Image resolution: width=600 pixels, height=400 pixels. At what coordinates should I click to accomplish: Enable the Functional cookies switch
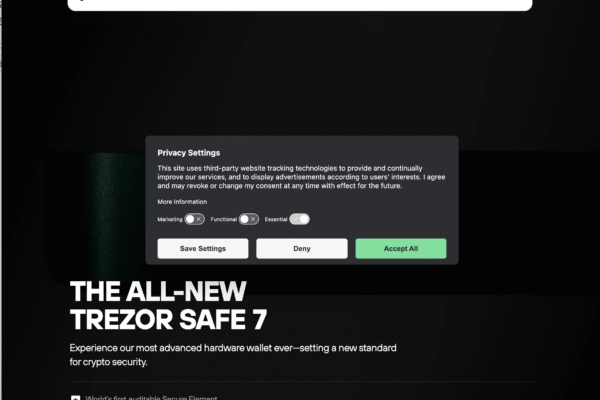click(249, 219)
